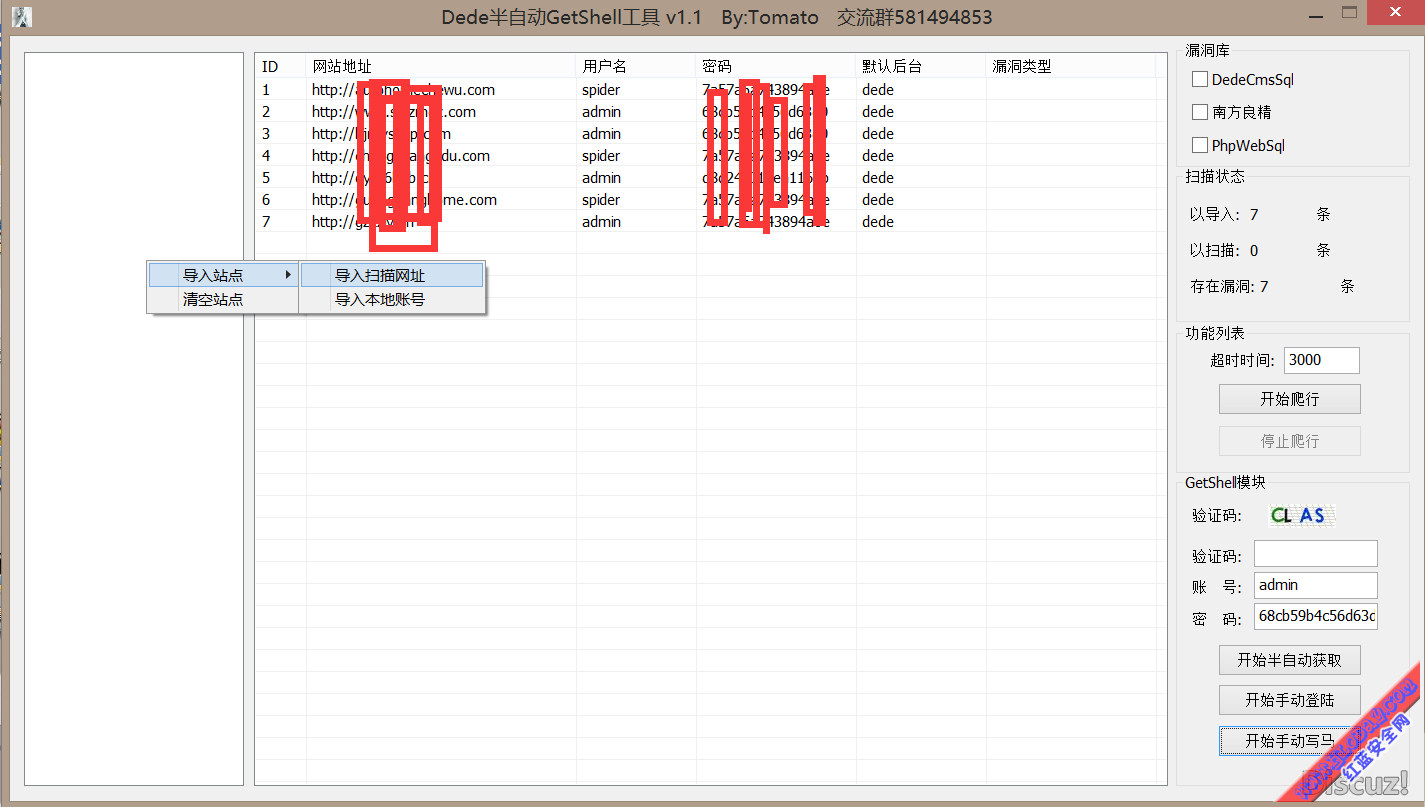The height and width of the screenshot is (807, 1425).
Task: Click username spider in row 4
Action: [601, 156]
